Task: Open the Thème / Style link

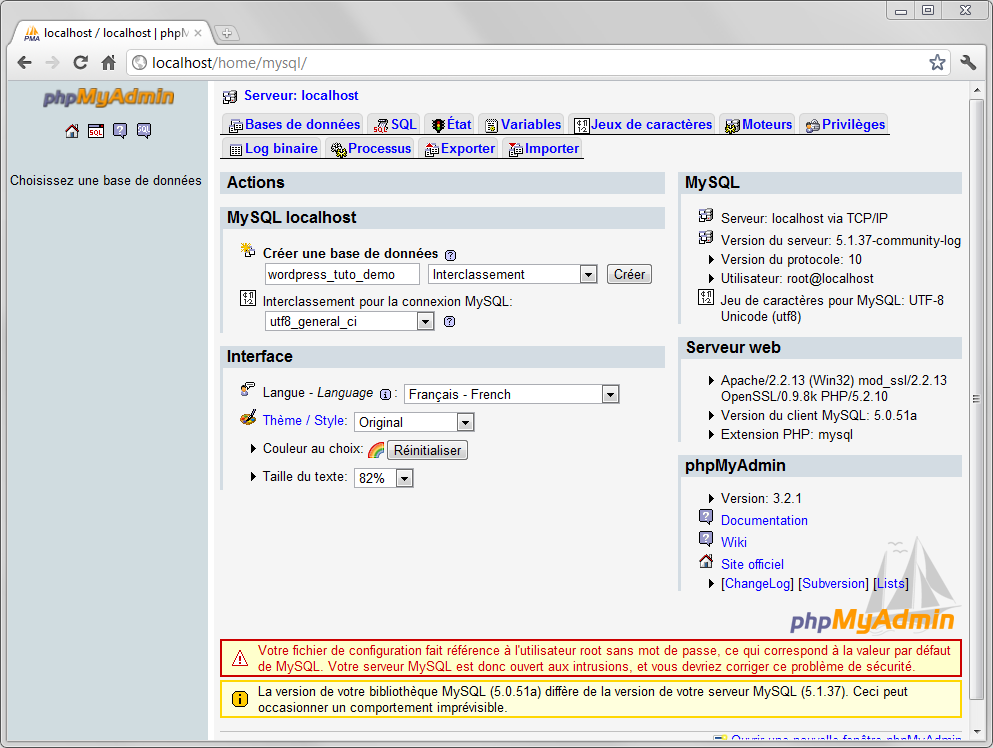Action: coord(305,421)
